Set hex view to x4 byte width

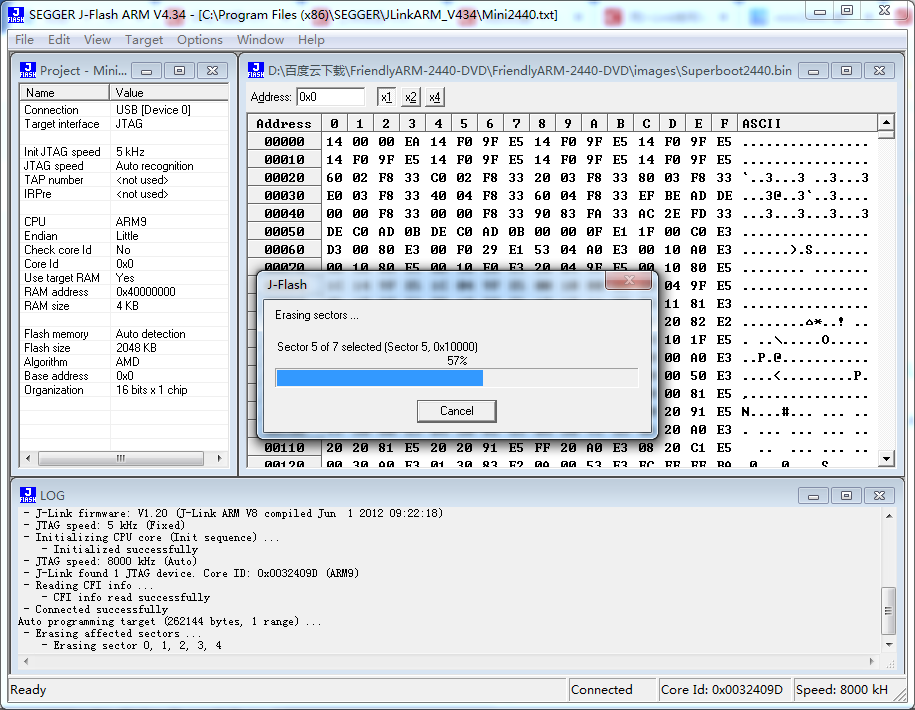tap(434, 97)
